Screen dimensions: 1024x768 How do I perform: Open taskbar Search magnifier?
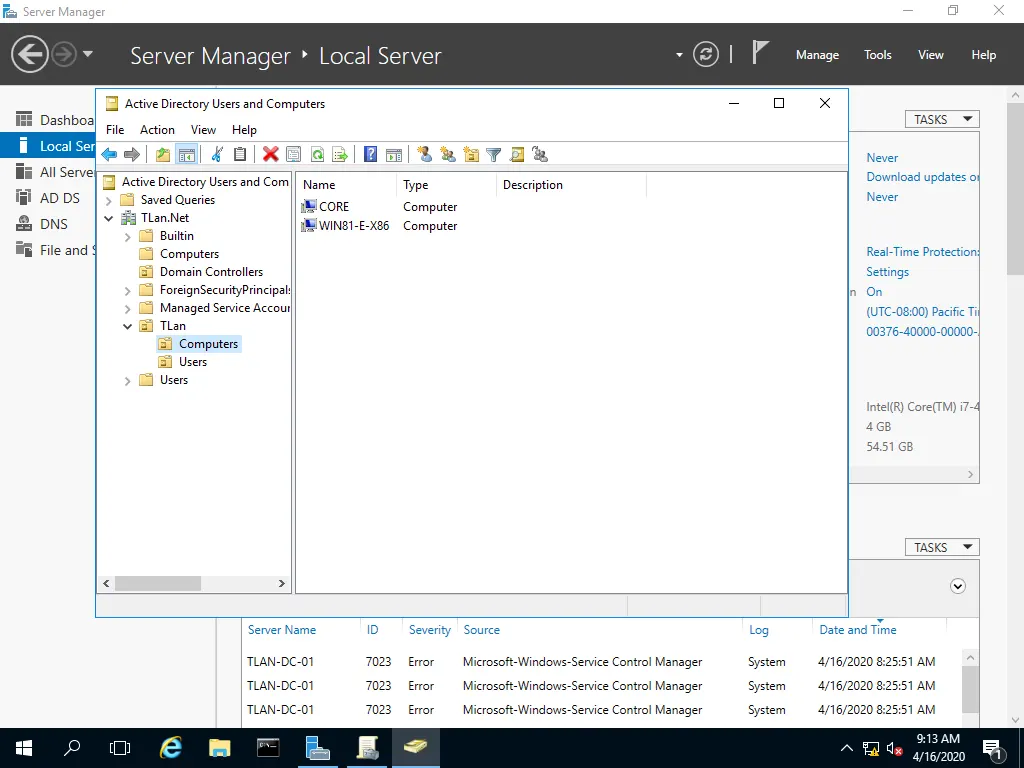[72, 747]
